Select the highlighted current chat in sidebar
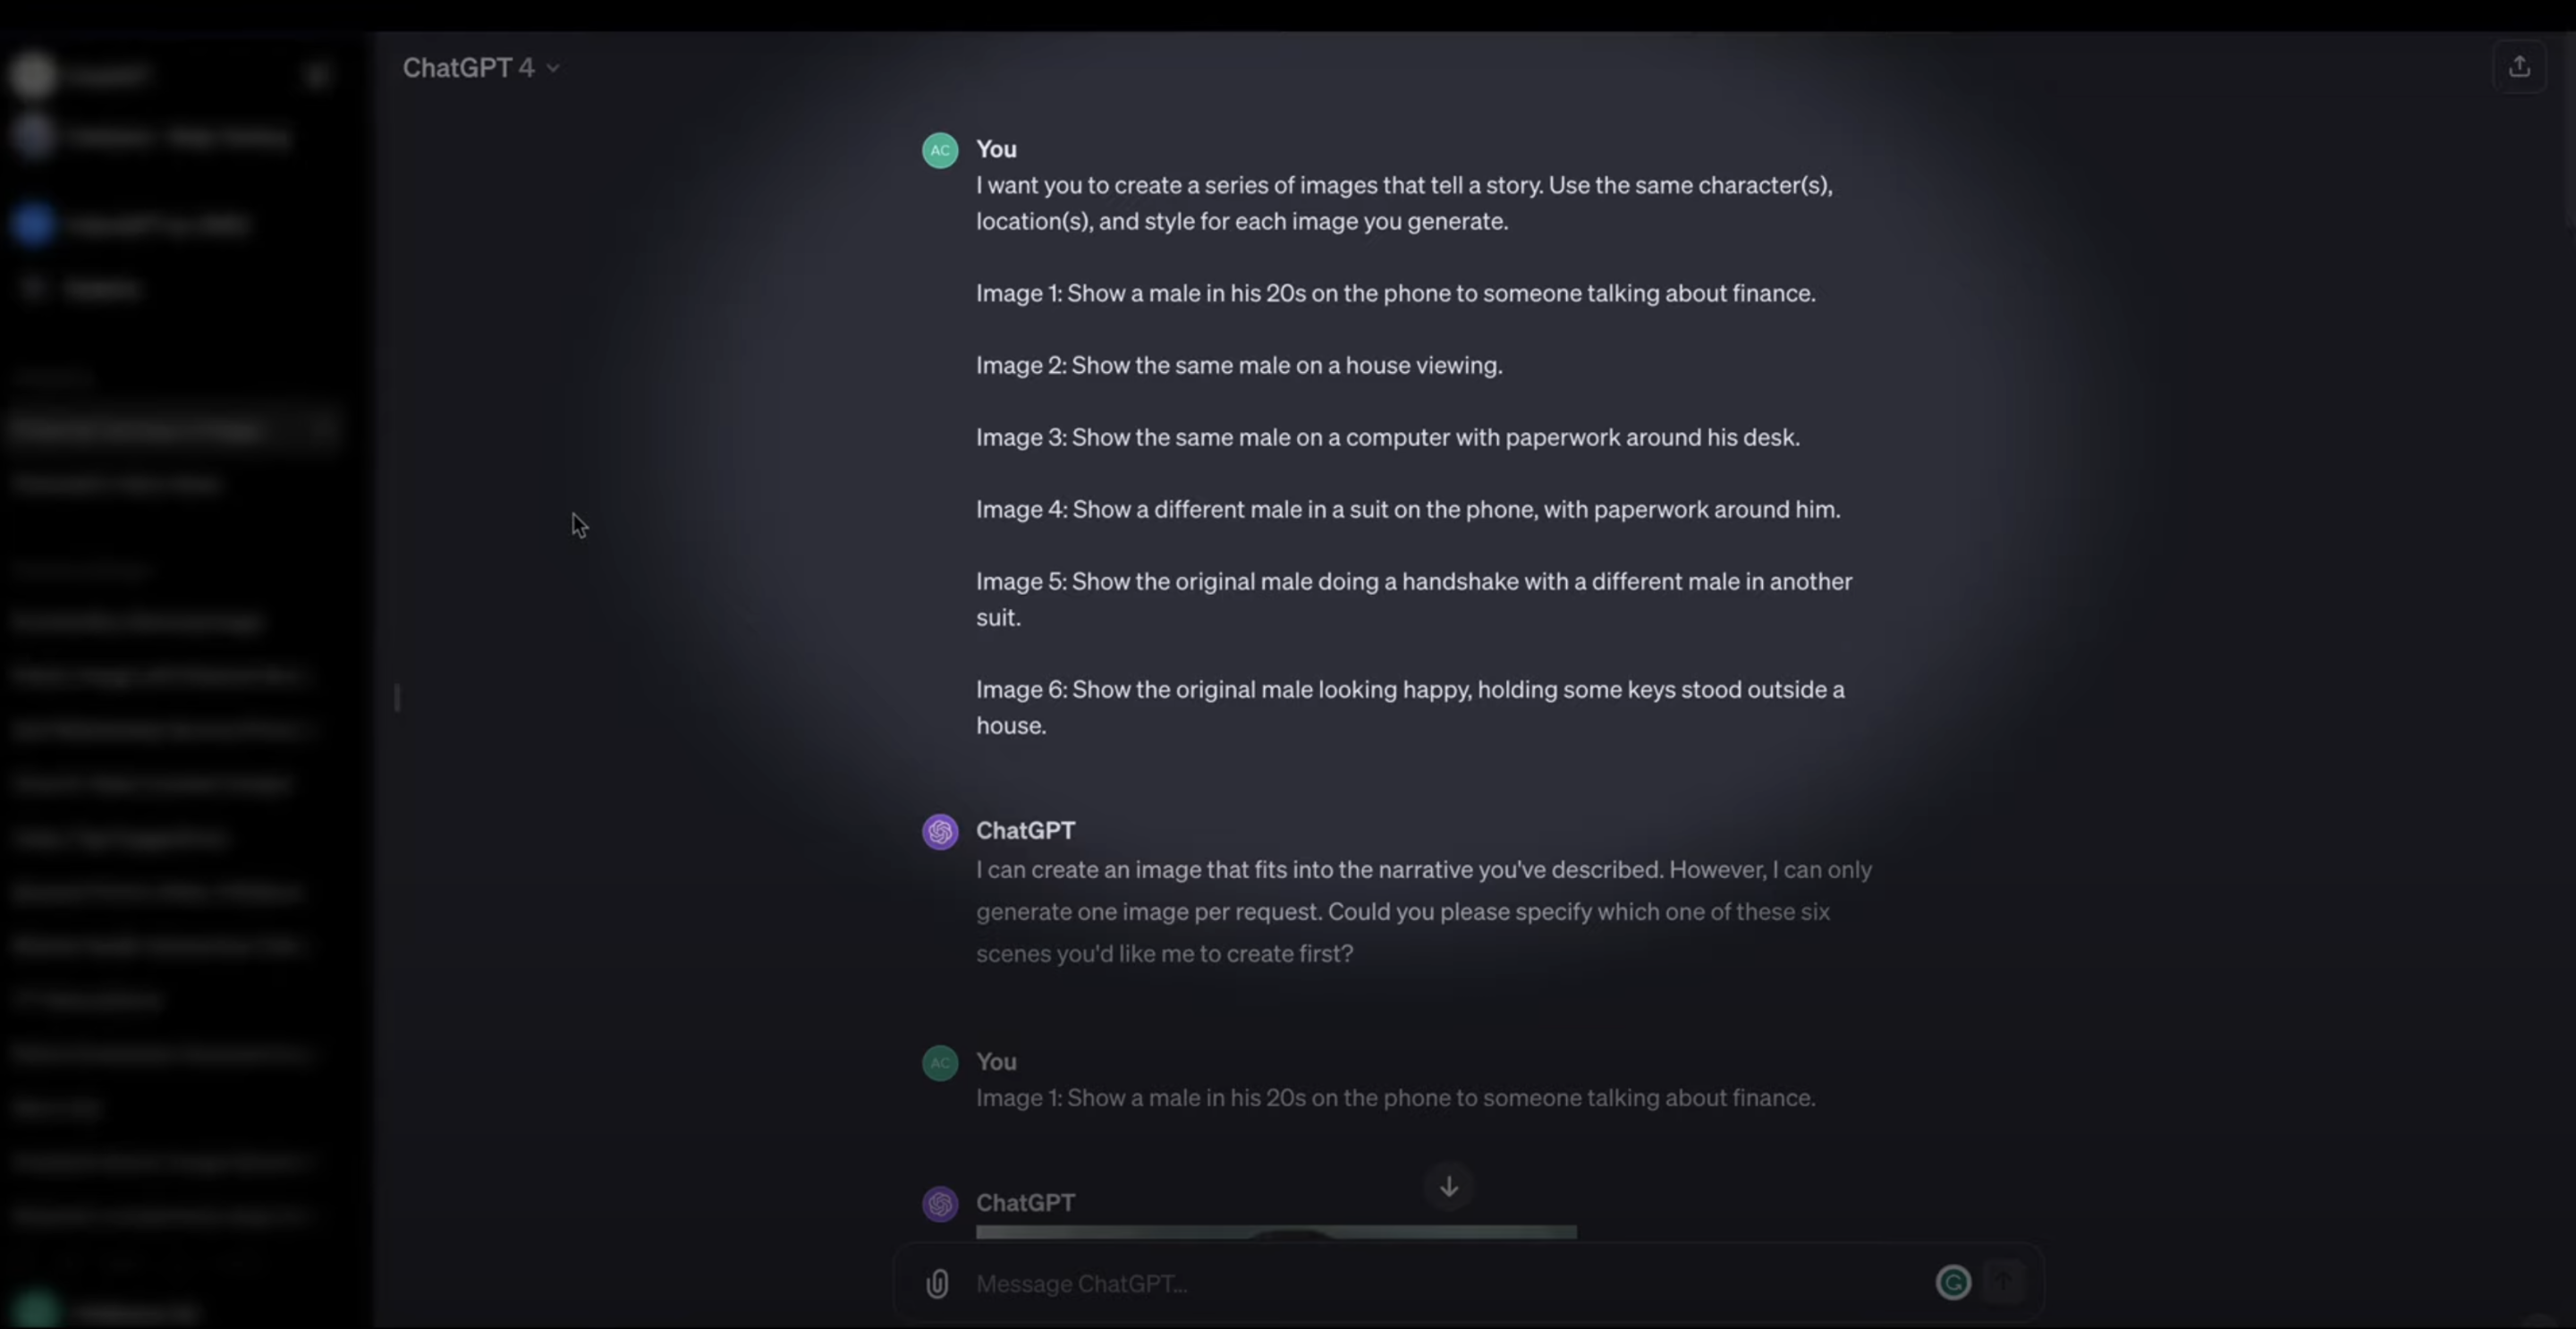The image size is (2576, 1329). pyautogui.click(x=150, y=429)
